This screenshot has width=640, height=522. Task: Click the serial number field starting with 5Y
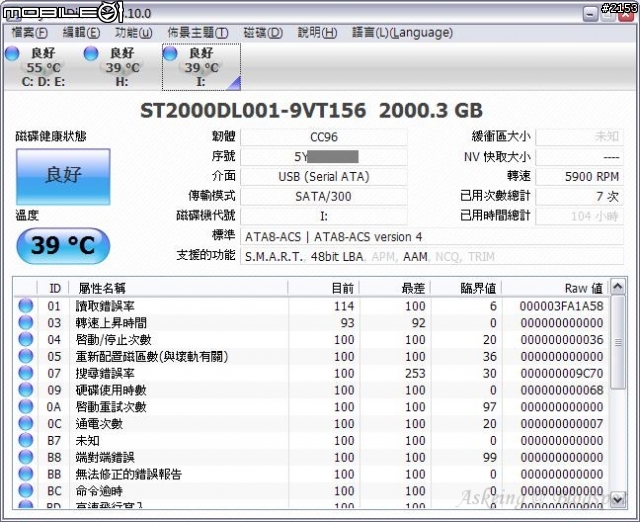click(x=324, y=157)
